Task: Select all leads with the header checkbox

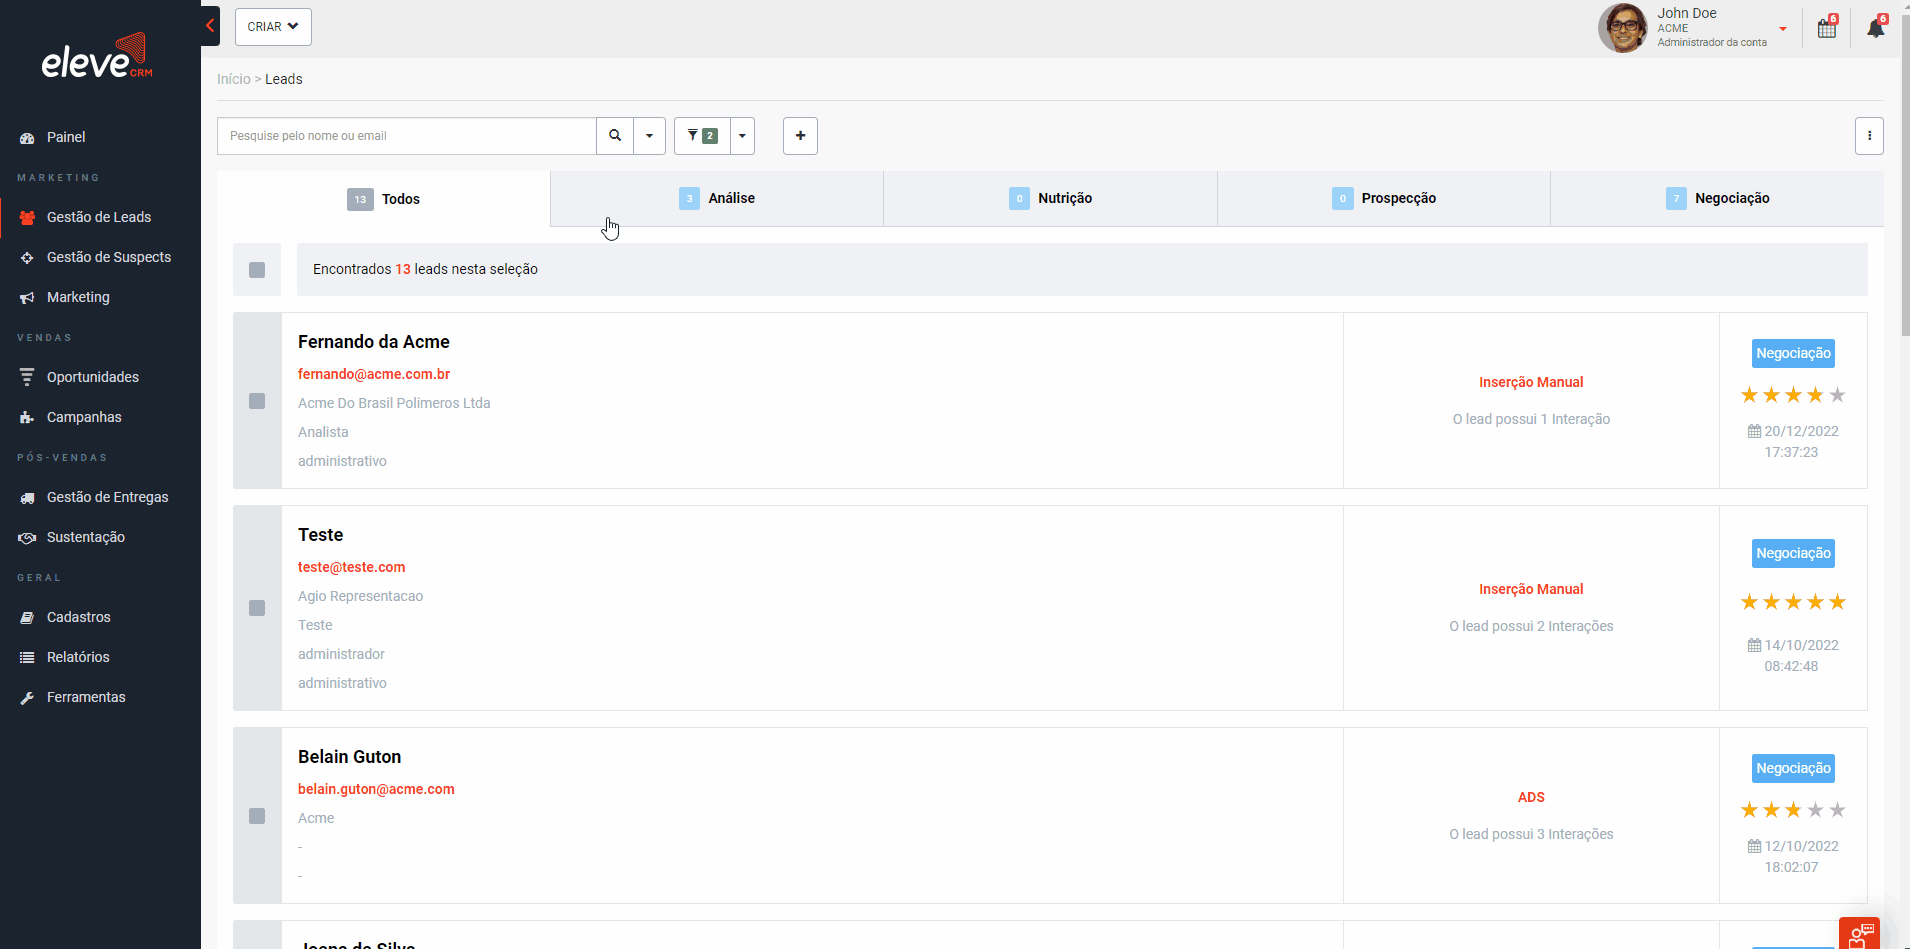Action: [257, 270]
